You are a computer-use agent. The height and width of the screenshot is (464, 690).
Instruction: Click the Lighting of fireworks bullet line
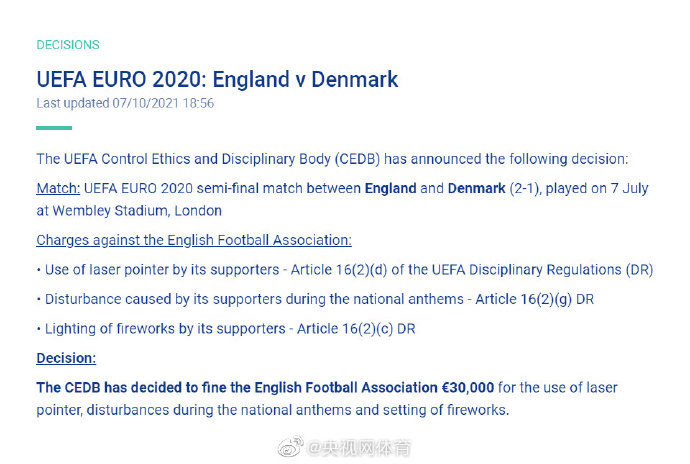pos(226,329)
